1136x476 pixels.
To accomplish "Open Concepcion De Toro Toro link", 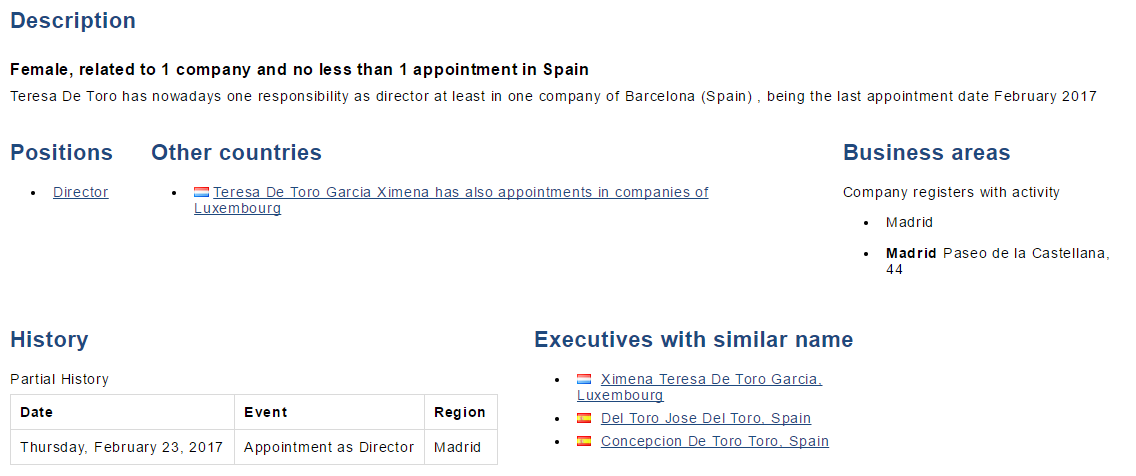I will [x=714, y=441].
